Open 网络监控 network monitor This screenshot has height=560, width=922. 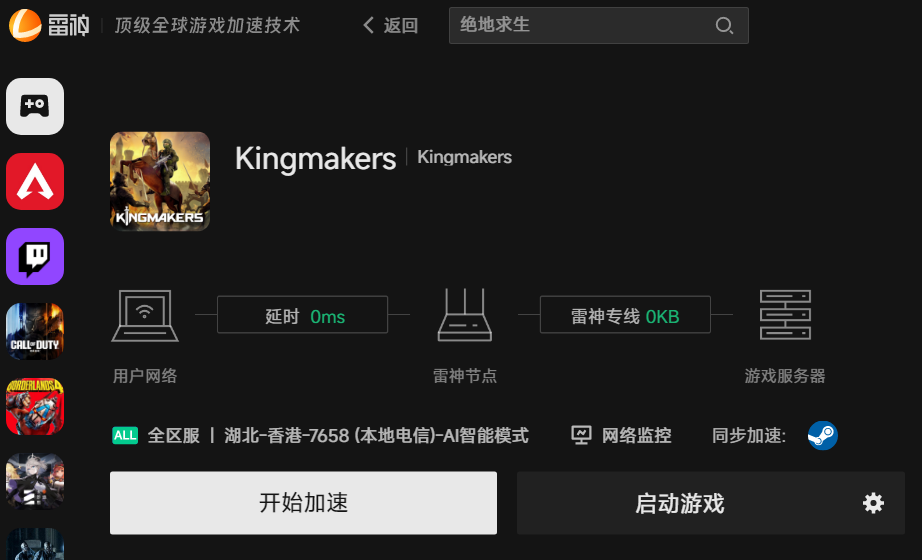click(621, 435)
